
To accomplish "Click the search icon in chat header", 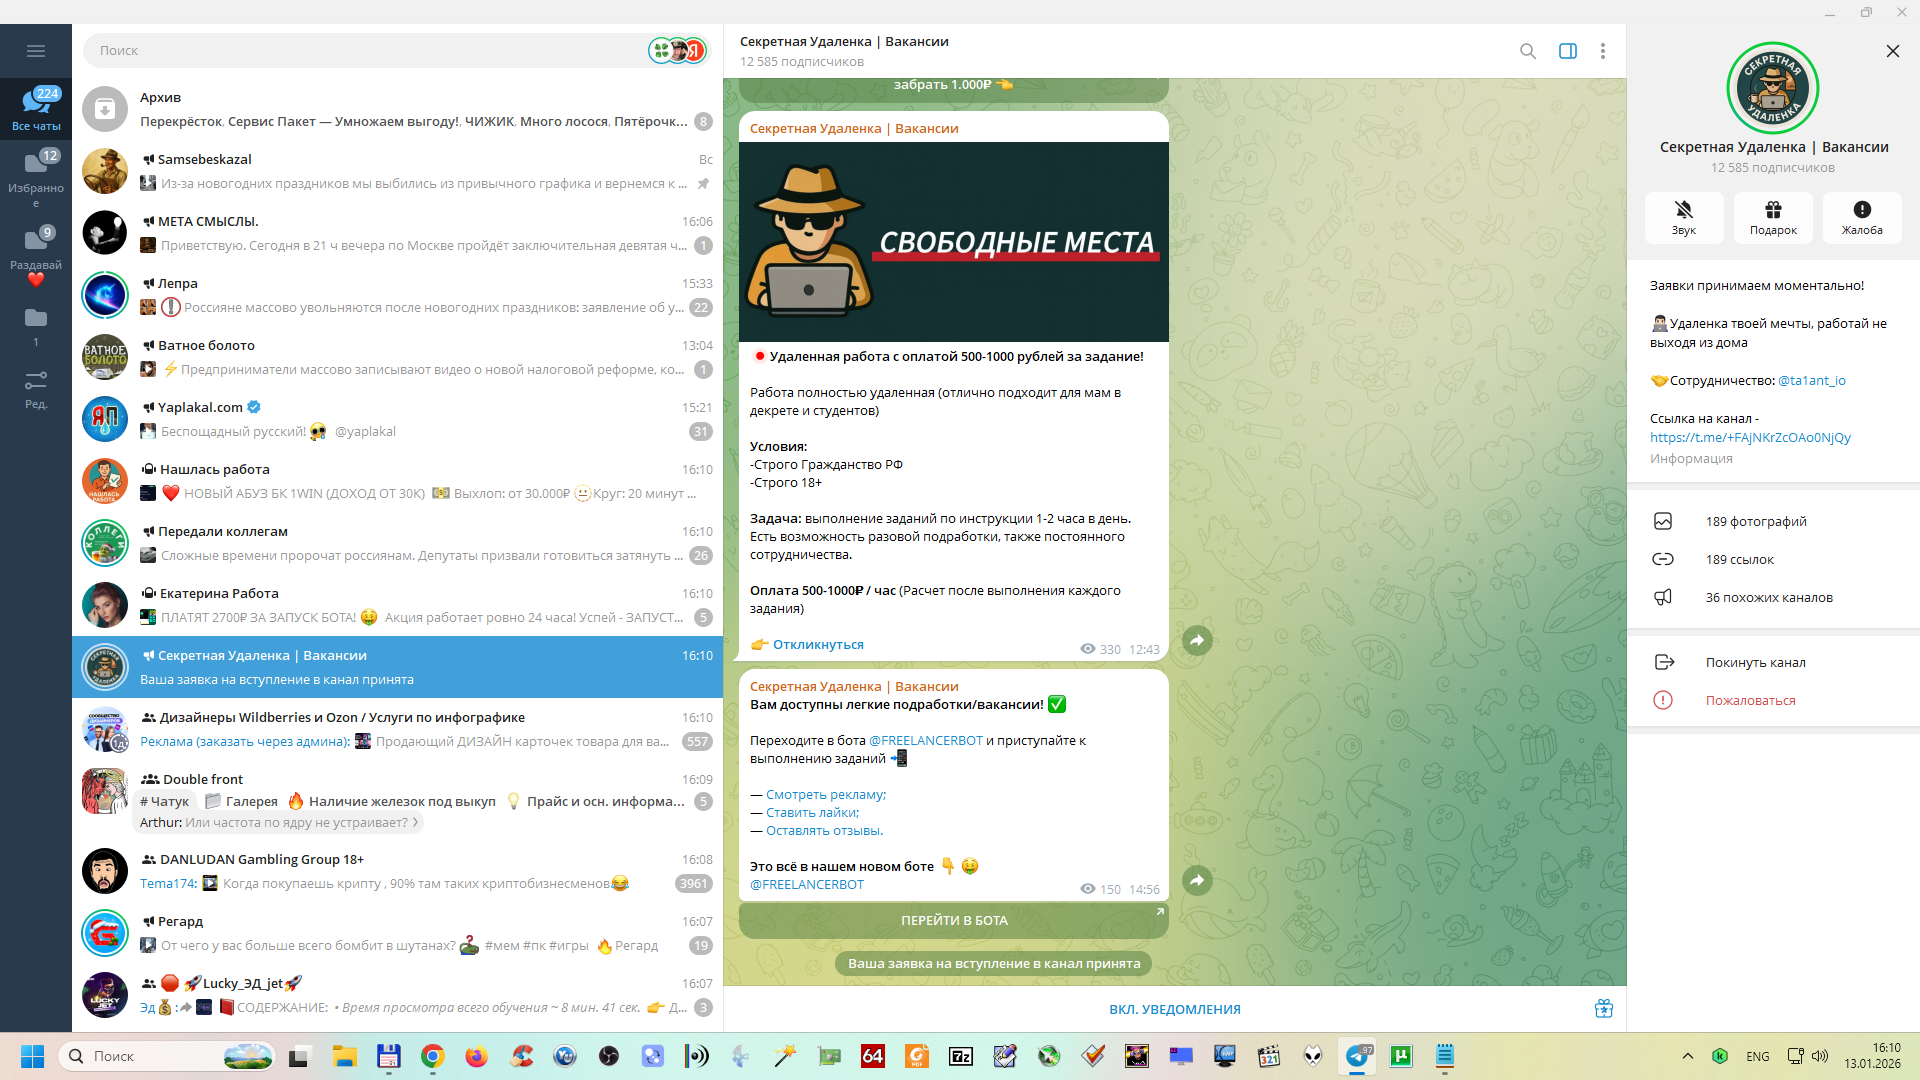I will pos(1527,51).
